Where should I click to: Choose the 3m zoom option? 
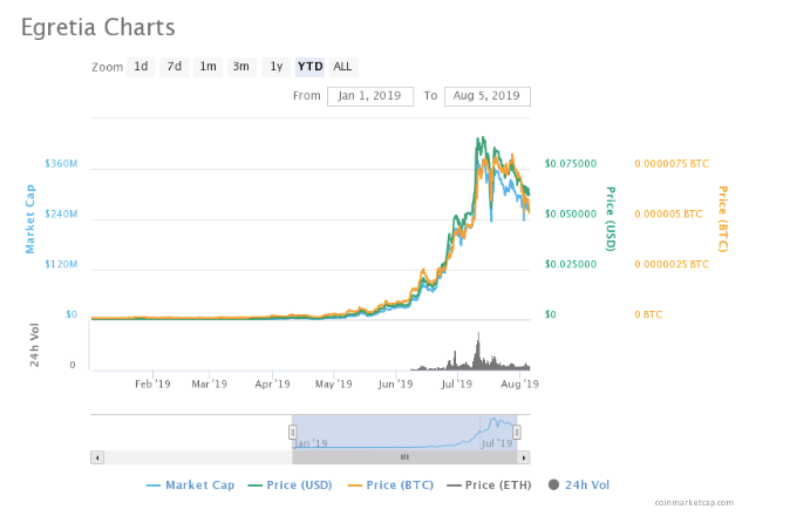point(241,67)
